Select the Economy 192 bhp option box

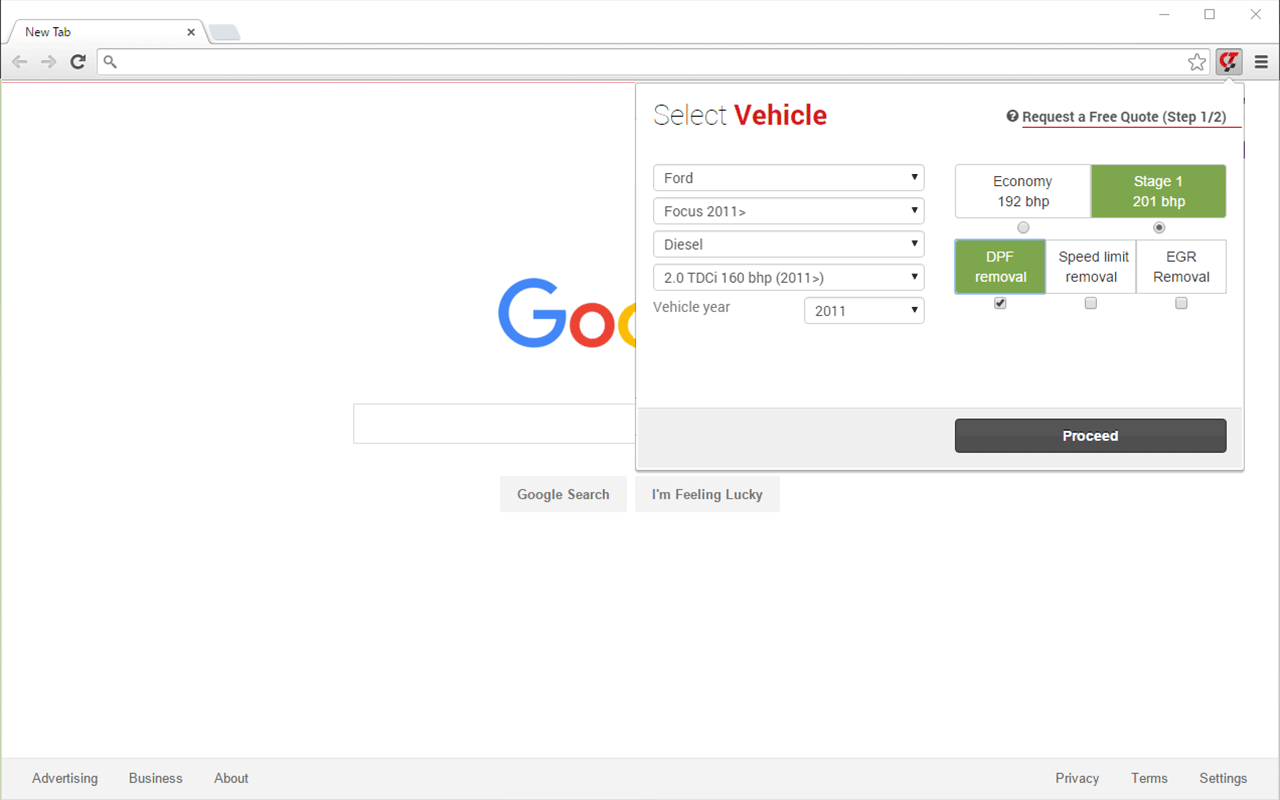(x=1023, y=191)
